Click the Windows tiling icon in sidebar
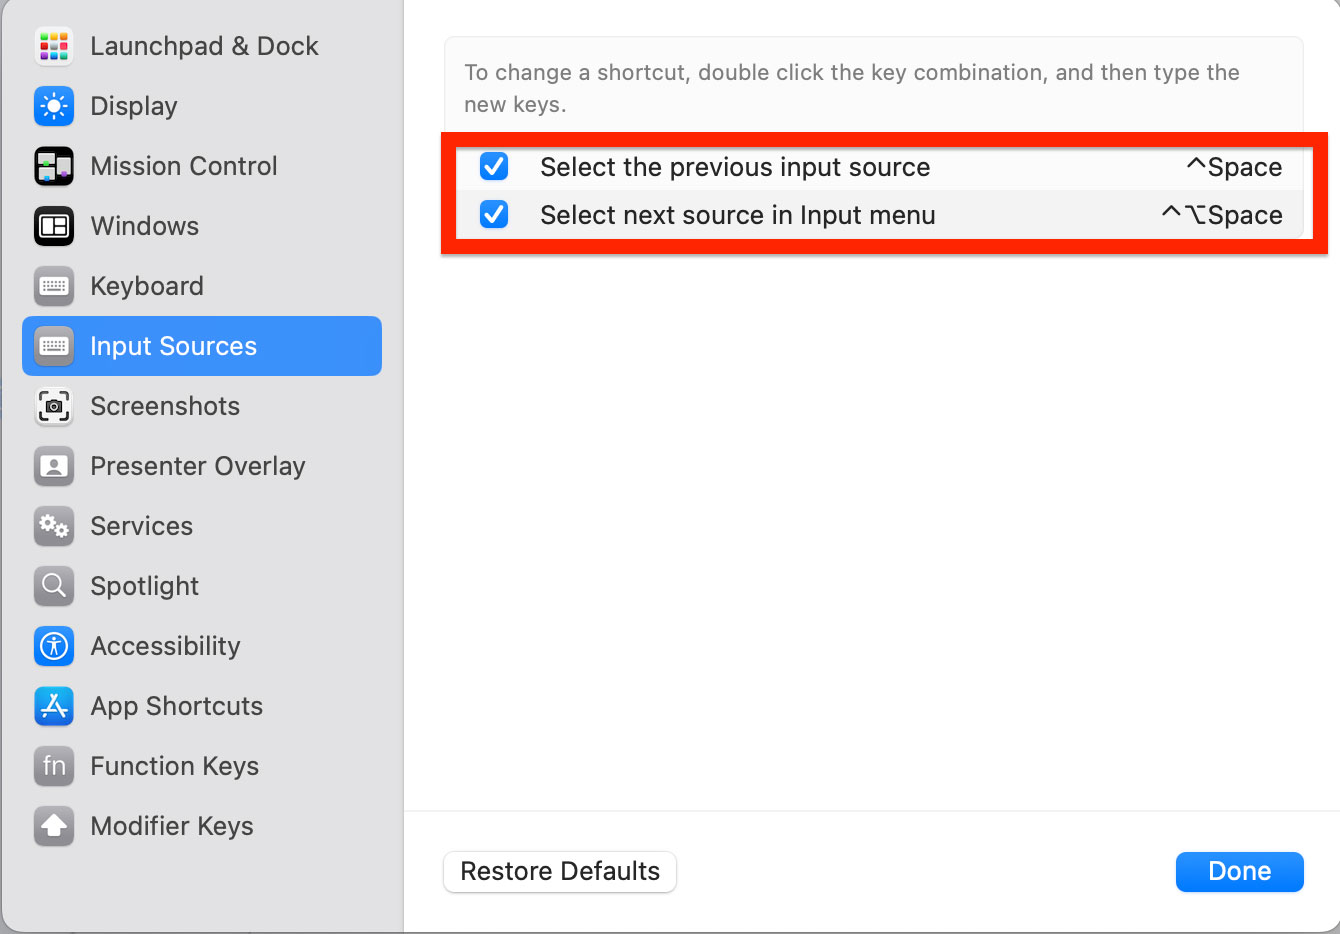The height and width of the screenshot is (934, 1340). [54, 226]
